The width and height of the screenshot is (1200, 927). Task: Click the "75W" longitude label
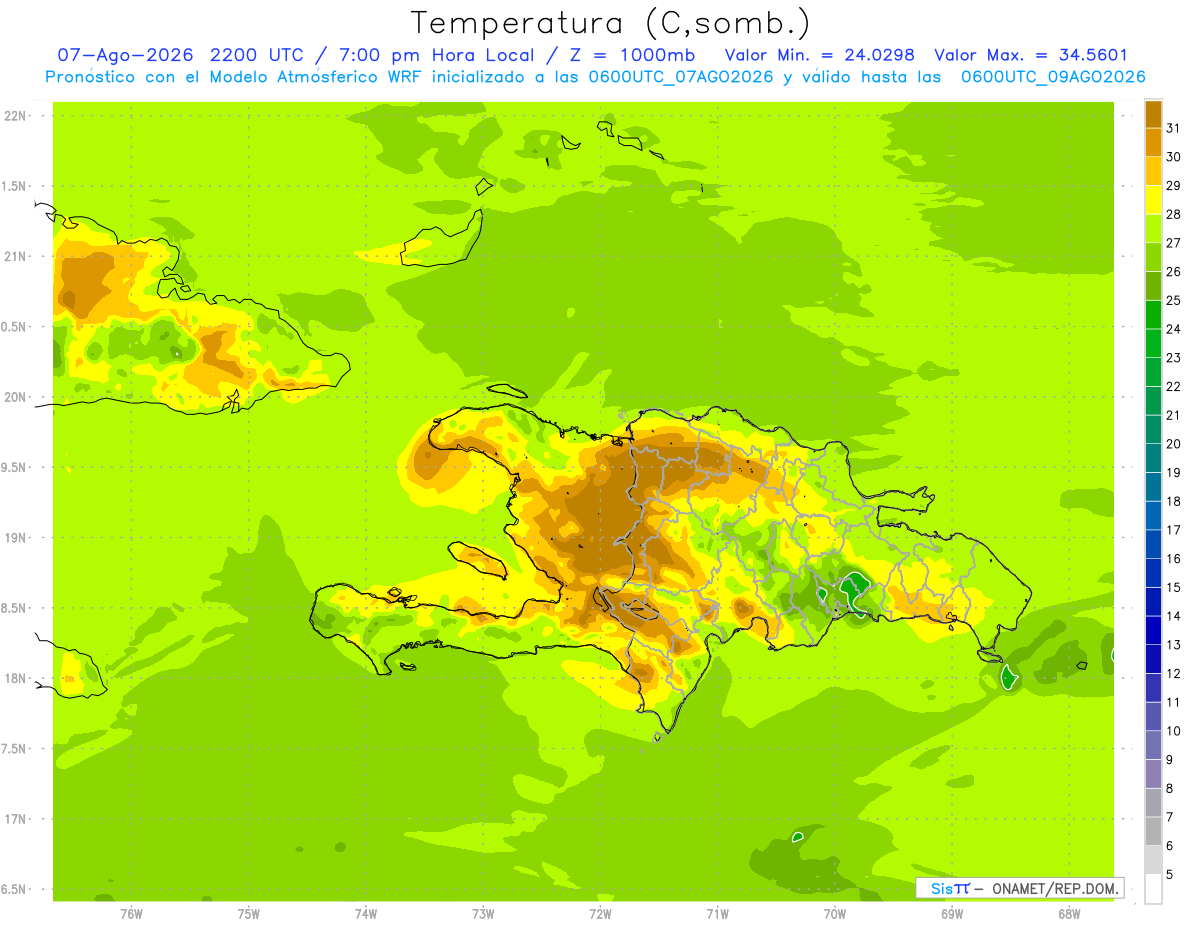(249, 914)
